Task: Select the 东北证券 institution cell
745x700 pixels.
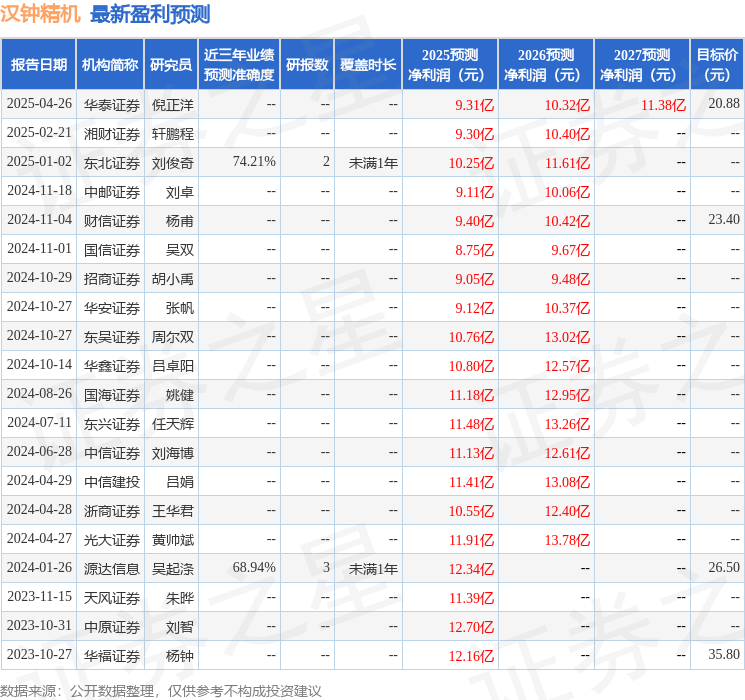Action: point(112,163)
